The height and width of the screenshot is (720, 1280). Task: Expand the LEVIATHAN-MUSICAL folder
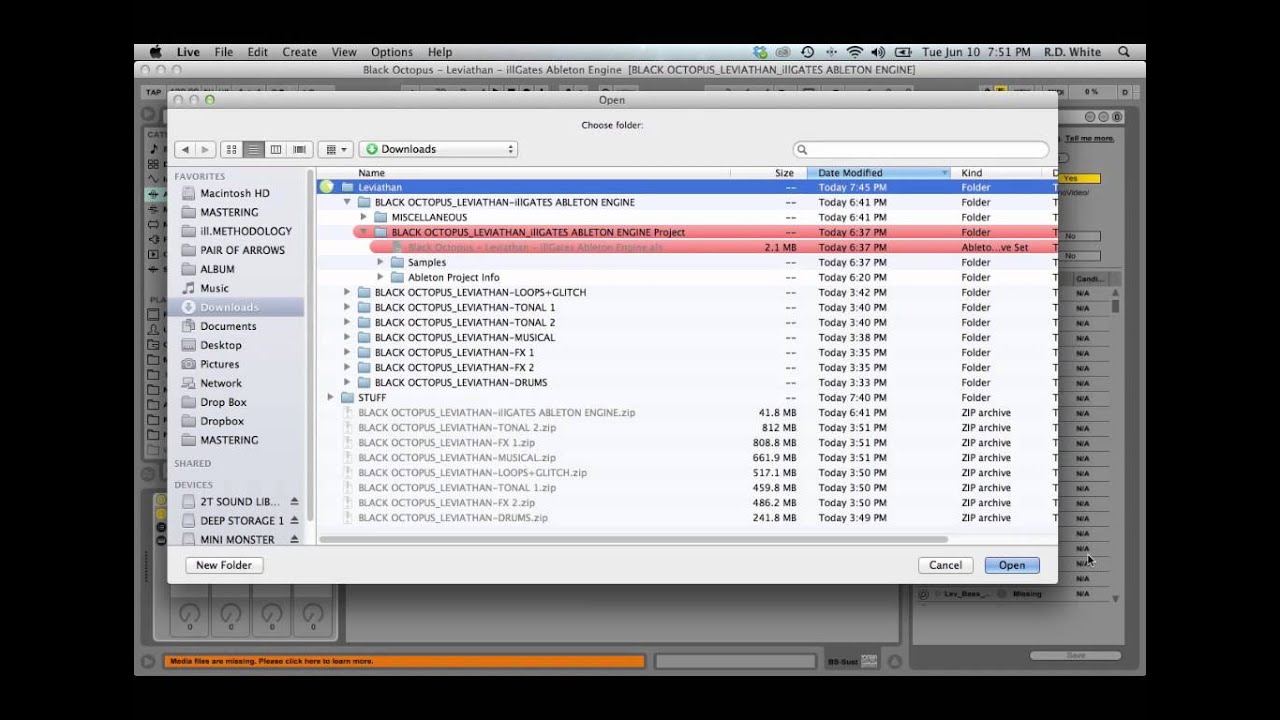tap(347, 337)
